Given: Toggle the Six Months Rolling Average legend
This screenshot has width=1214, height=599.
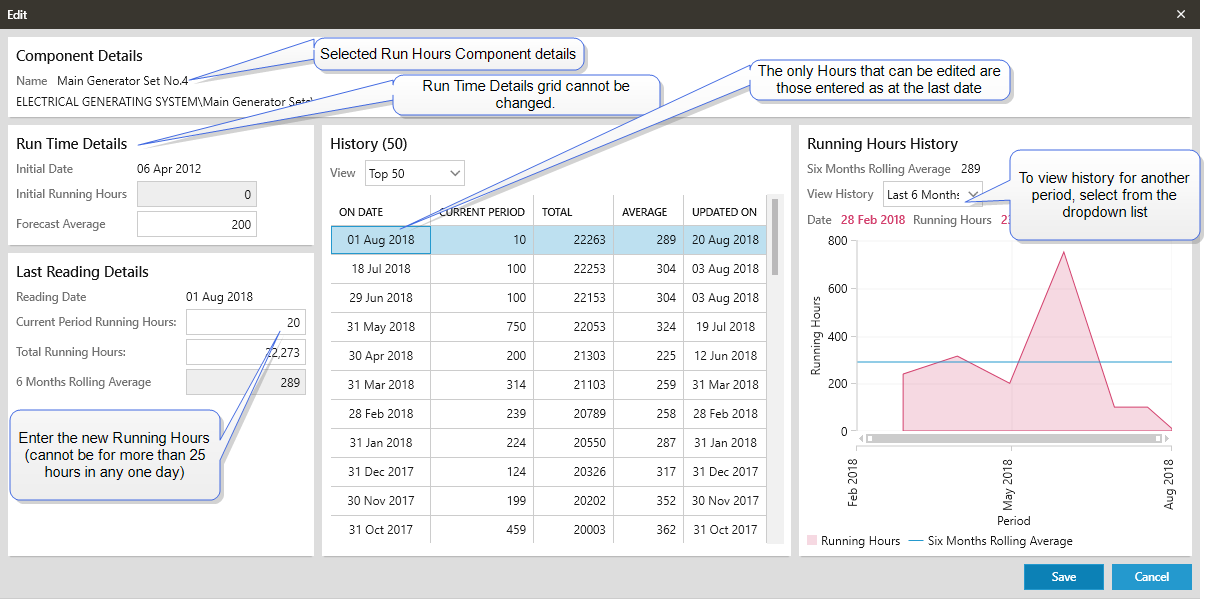Looking at the screenshot, I should (x=990, y=541).
